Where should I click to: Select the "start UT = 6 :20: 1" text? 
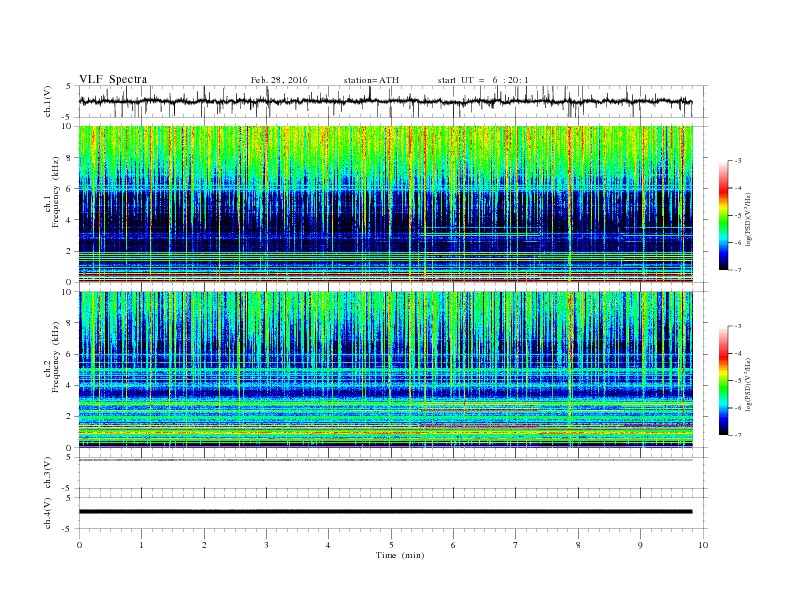click(x=483, y=80)
